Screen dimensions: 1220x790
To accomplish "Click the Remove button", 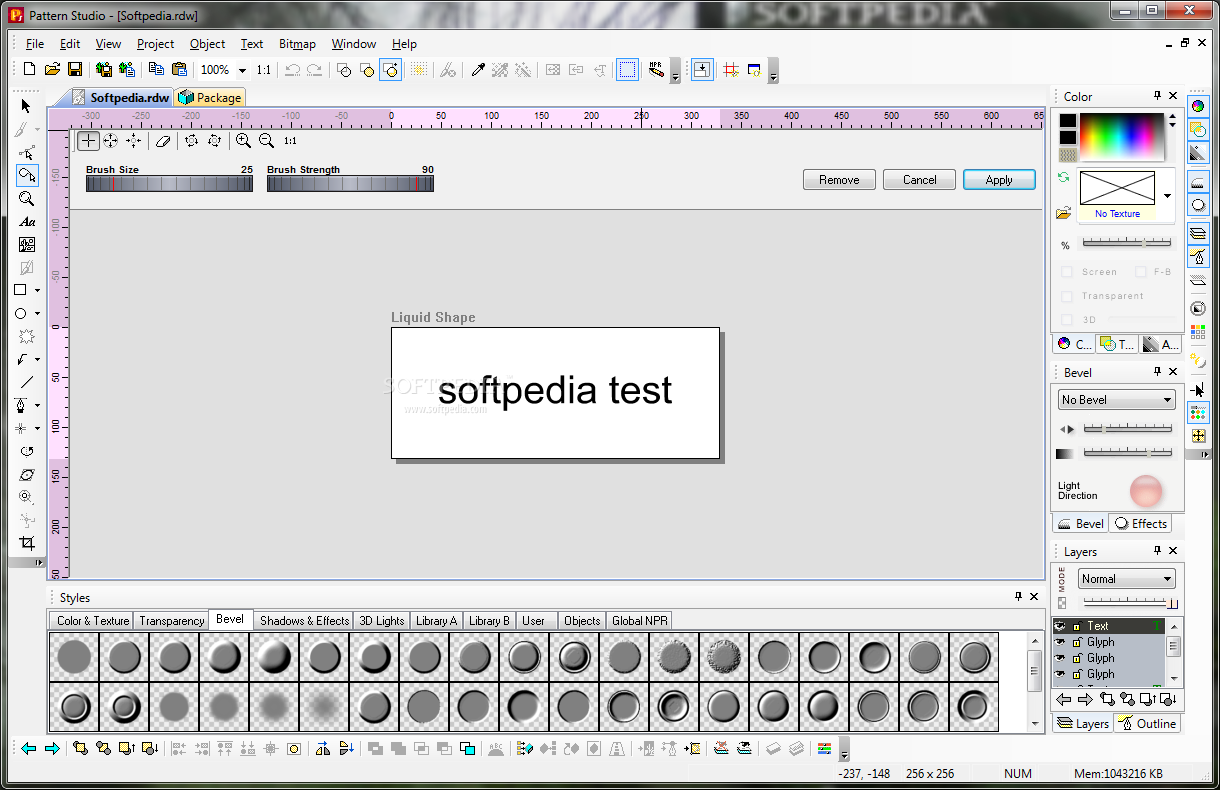I will click(x=839, y=180).
